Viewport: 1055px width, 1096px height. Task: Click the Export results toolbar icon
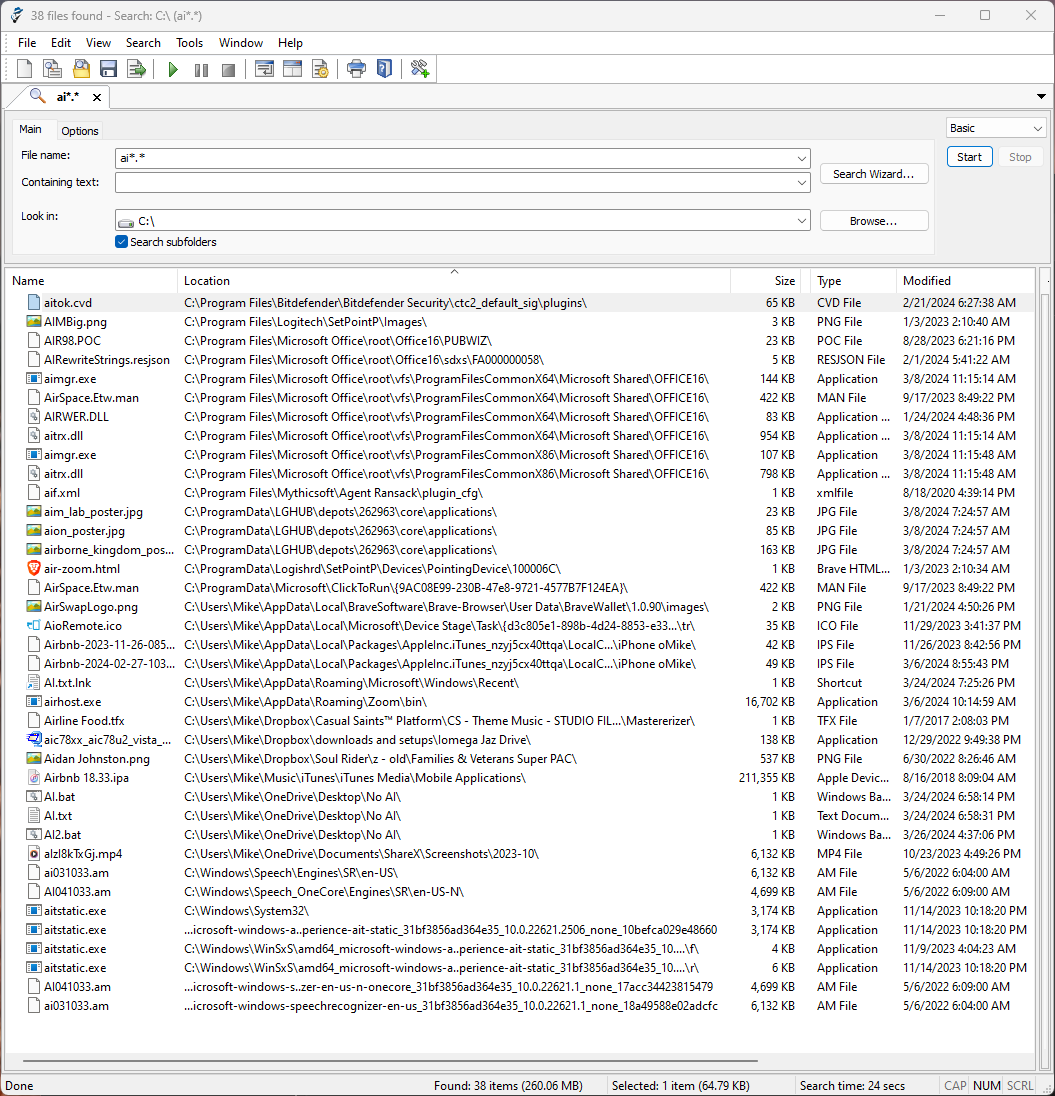[x=136, y=69]
